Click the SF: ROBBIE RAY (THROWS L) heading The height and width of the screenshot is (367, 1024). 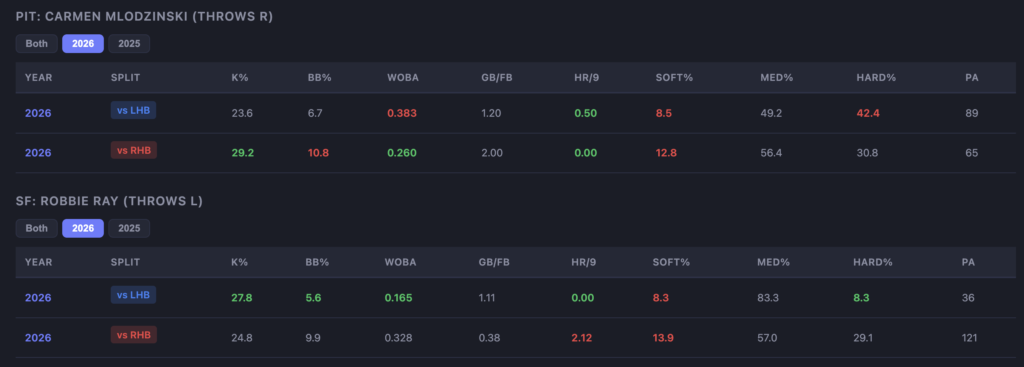tap(109, 201)
